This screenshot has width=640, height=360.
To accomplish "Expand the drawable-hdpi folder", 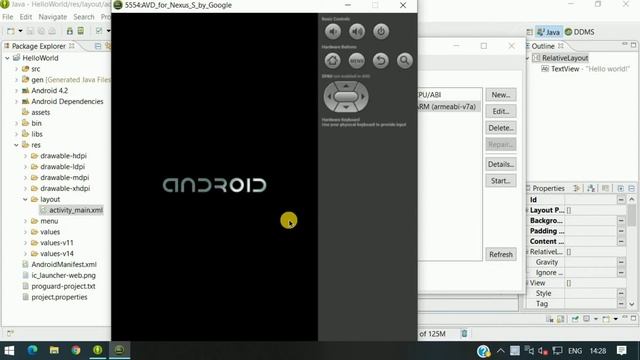I will [25, 156].
